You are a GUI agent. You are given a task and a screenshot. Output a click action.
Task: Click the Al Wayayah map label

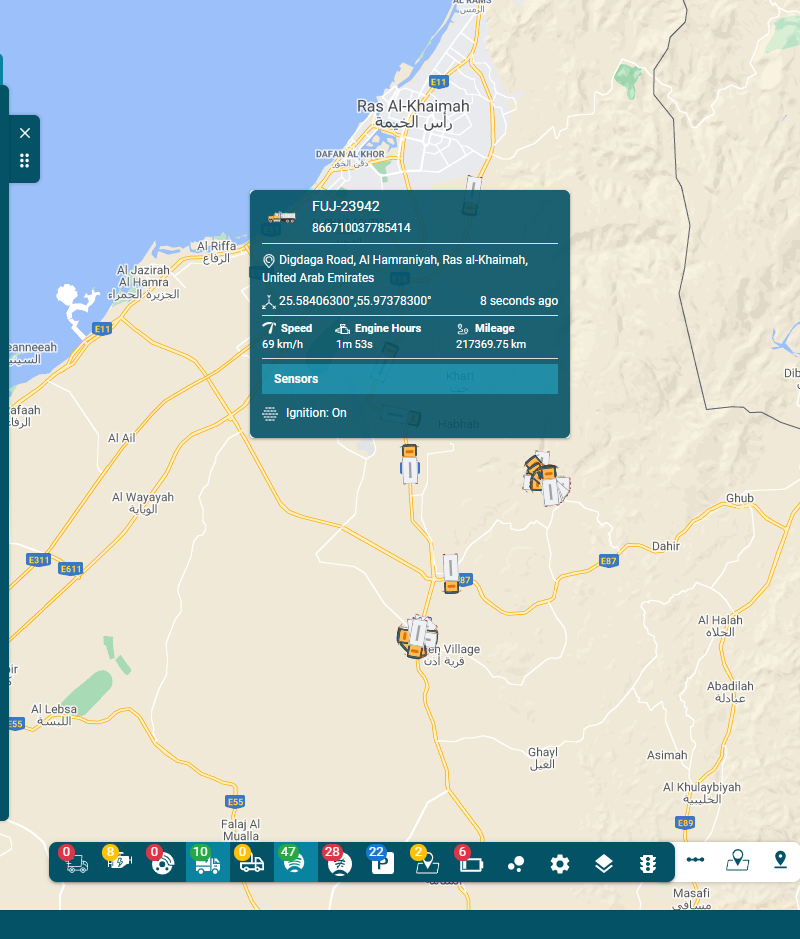[143, 503]
